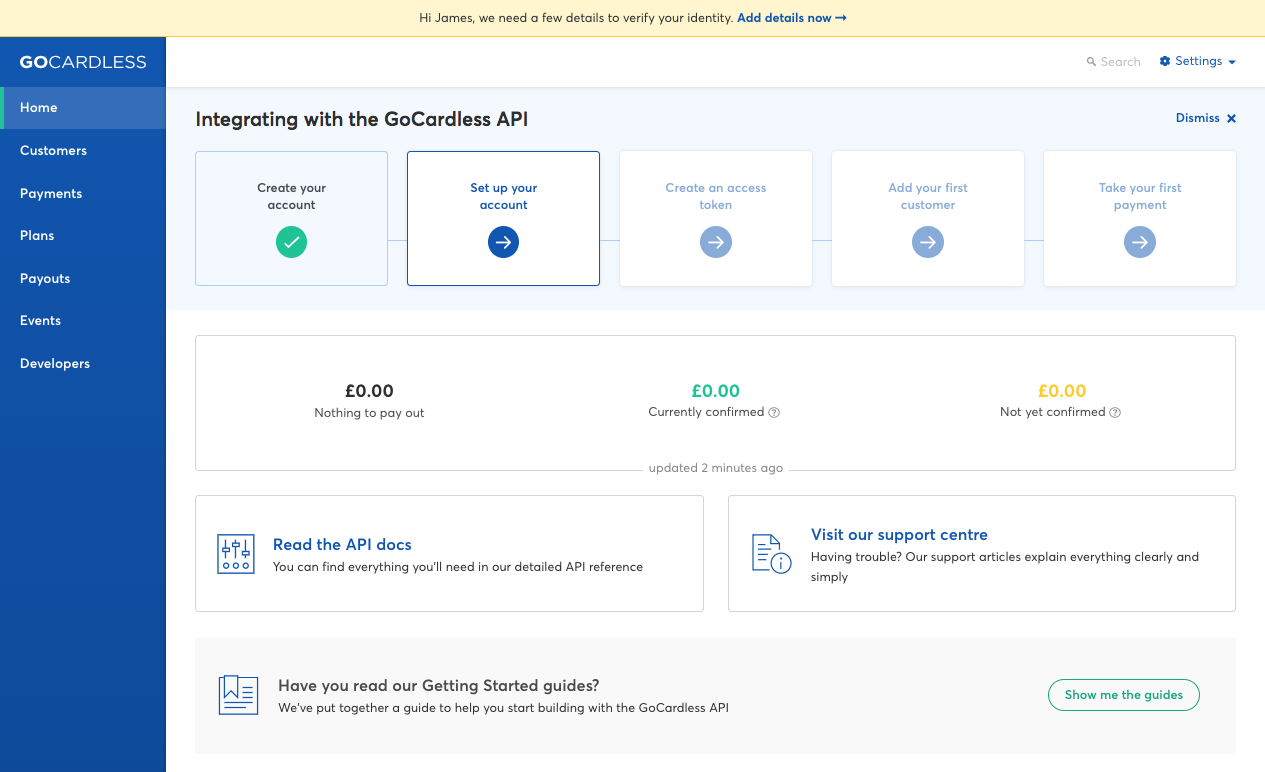Click the Add details now link
The height and width of the screenshot is (772, 1265).
pyautogui.click(x=792, y=18)
